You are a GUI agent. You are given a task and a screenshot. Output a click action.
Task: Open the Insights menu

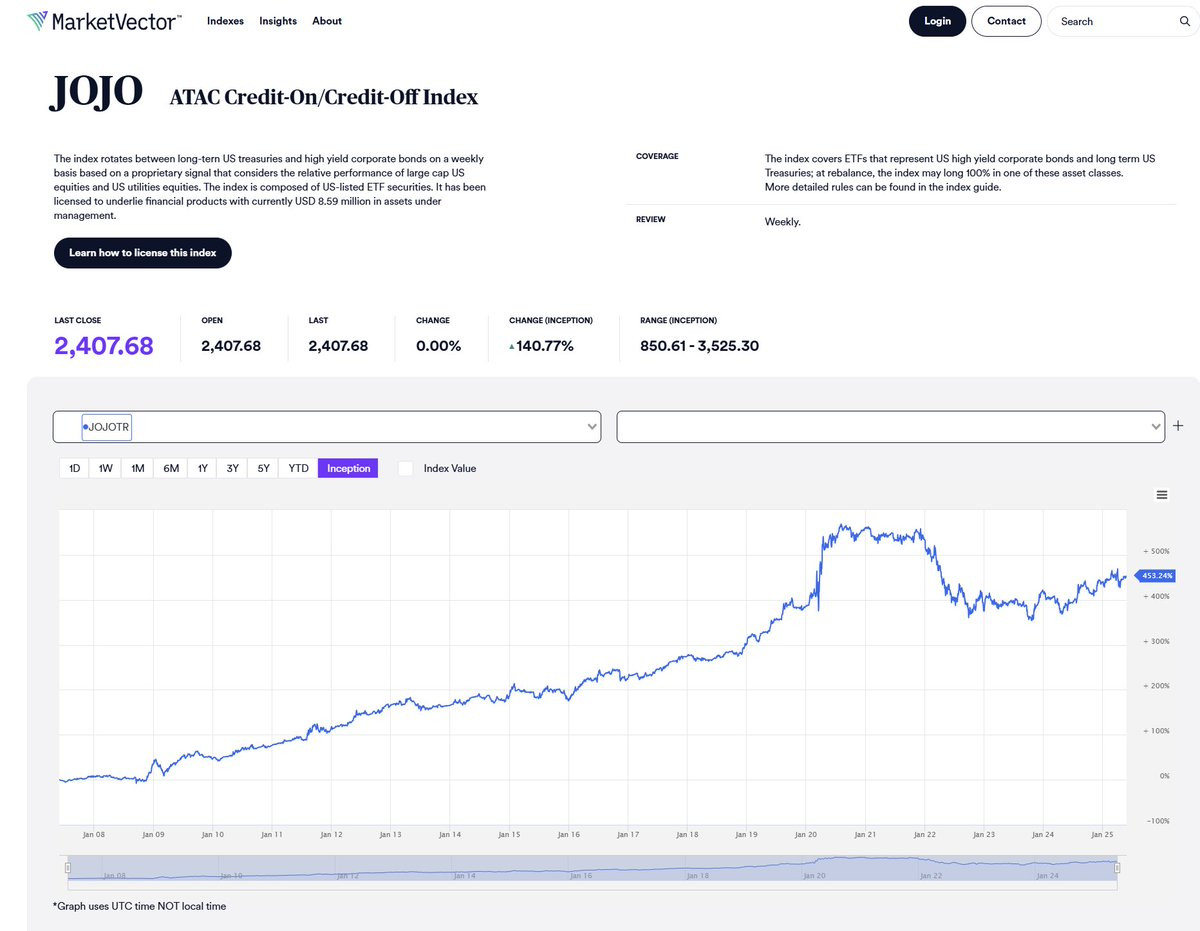click(x=278, y=21)
